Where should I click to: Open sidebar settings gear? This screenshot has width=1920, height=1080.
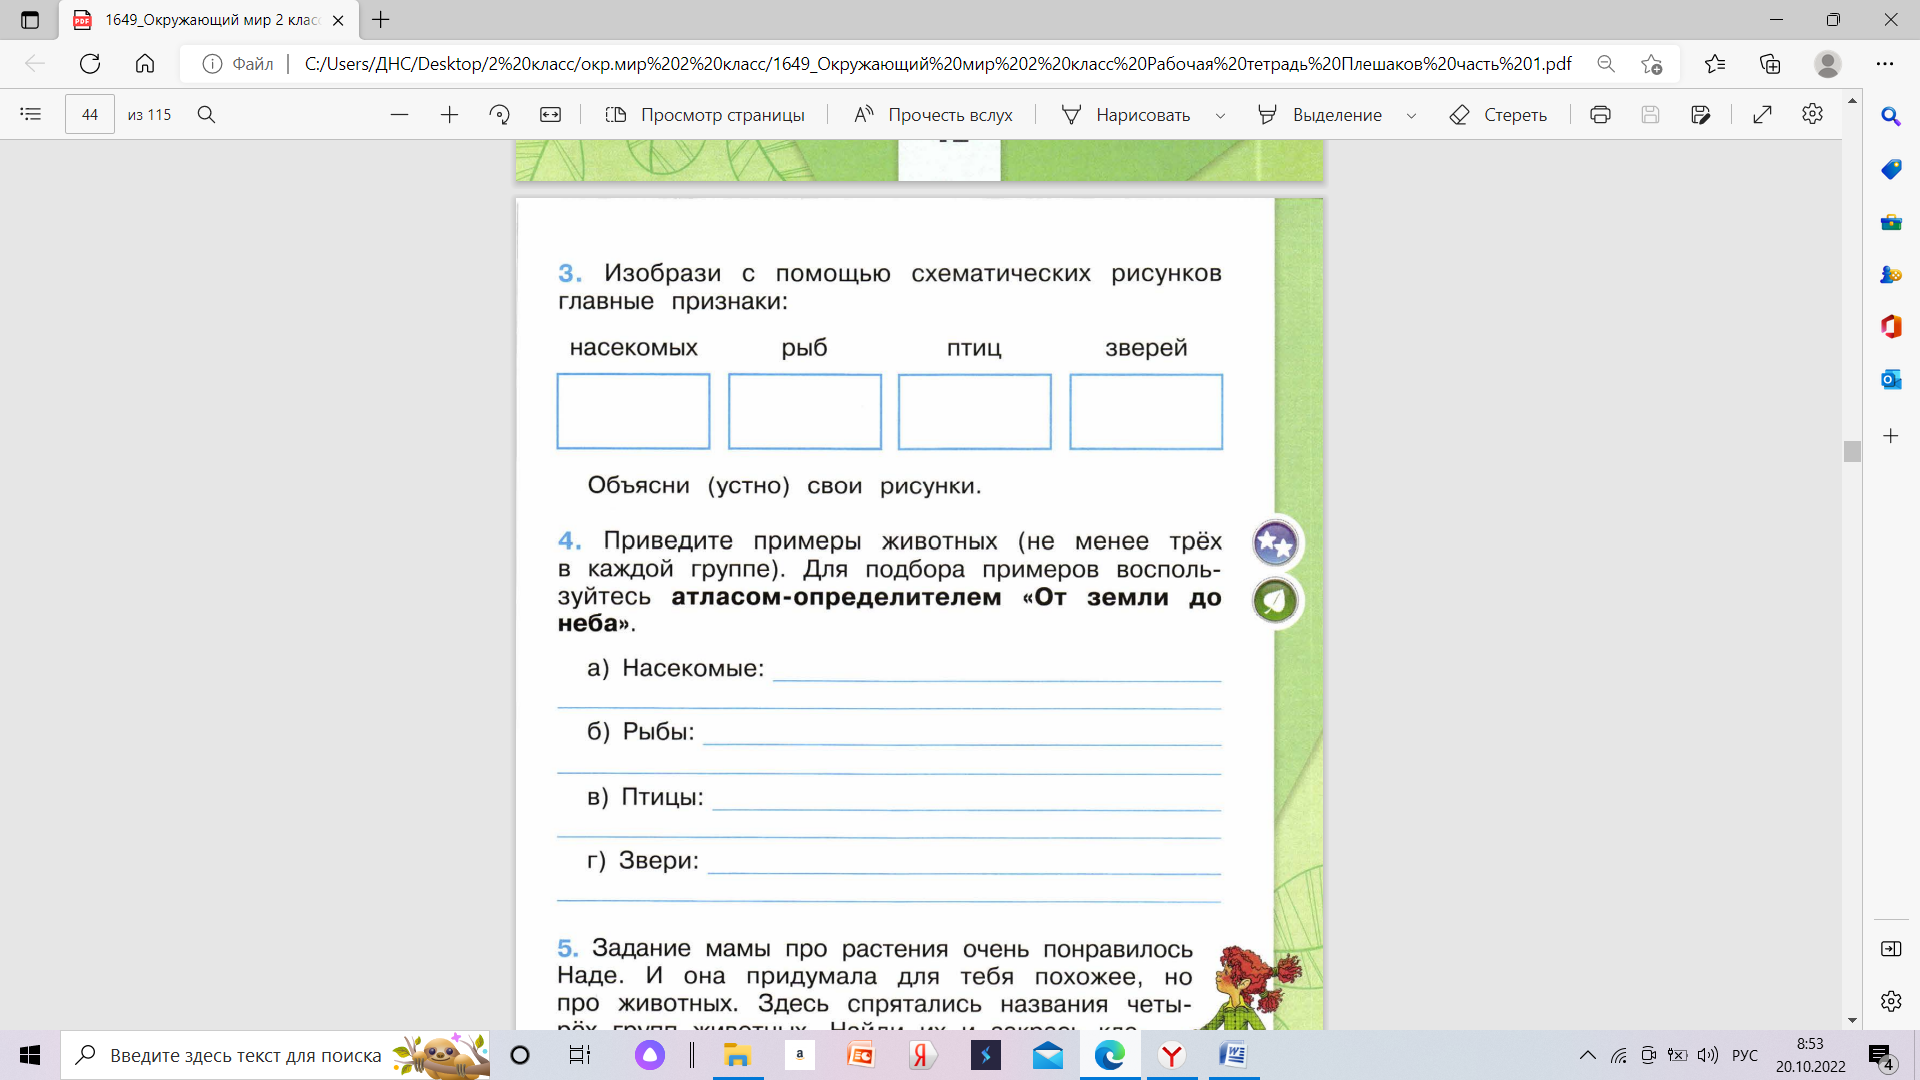coord(1891,1001)
